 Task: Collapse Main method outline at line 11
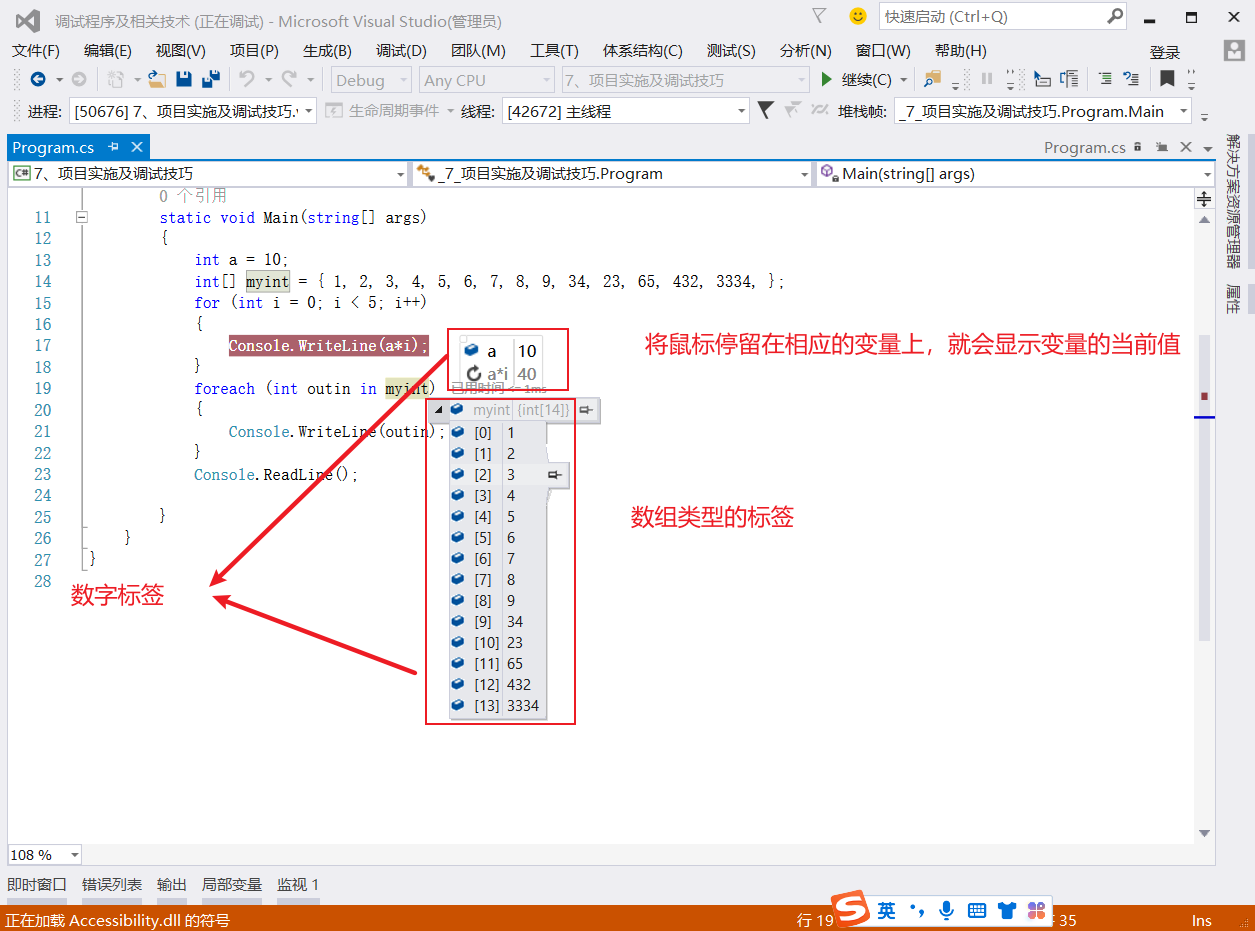(x=82, y=217)
